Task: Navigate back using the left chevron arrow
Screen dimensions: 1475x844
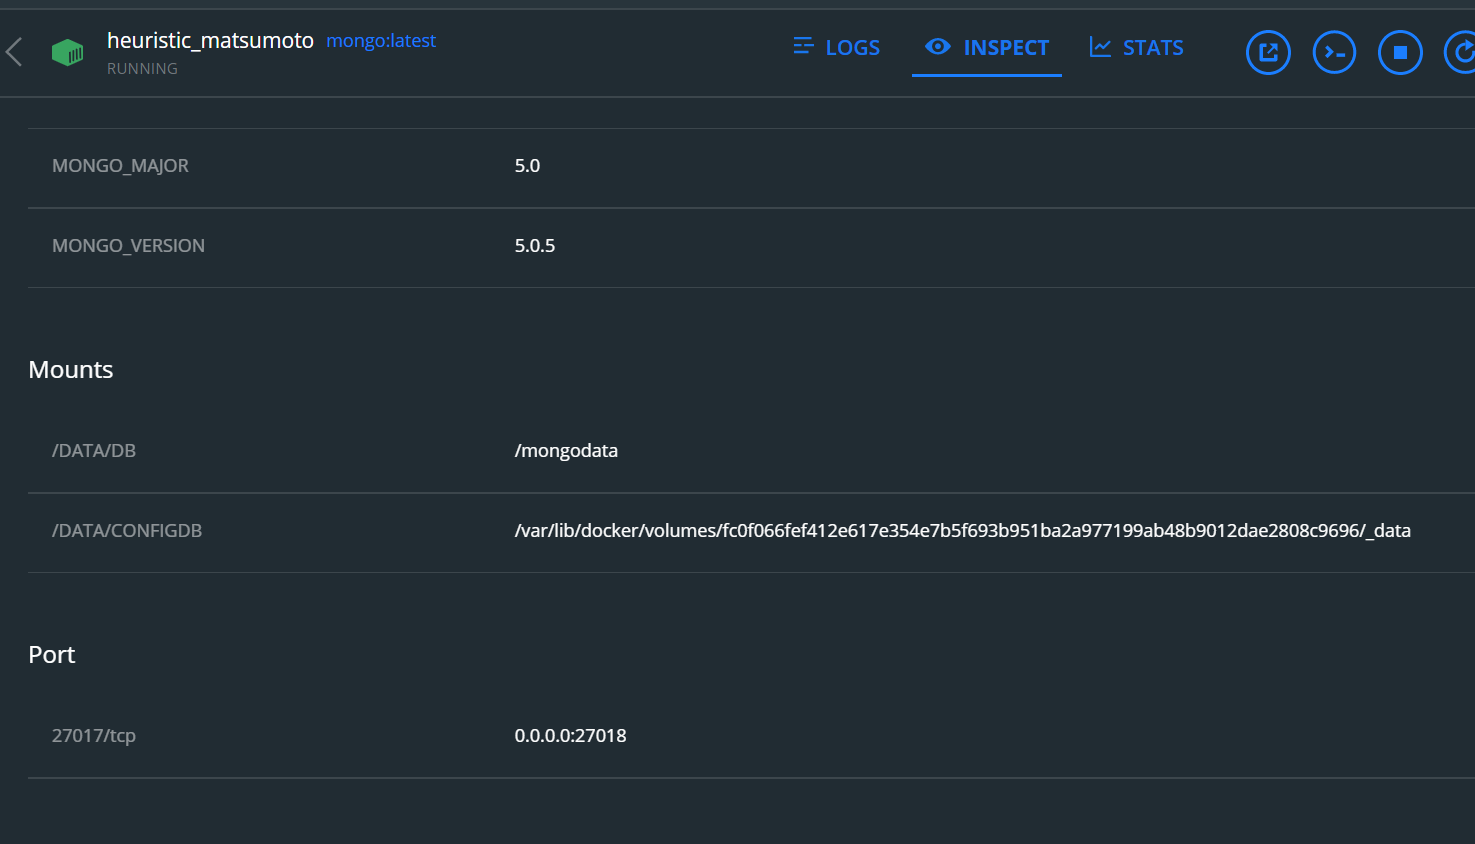Action: (x=14, y=52)
